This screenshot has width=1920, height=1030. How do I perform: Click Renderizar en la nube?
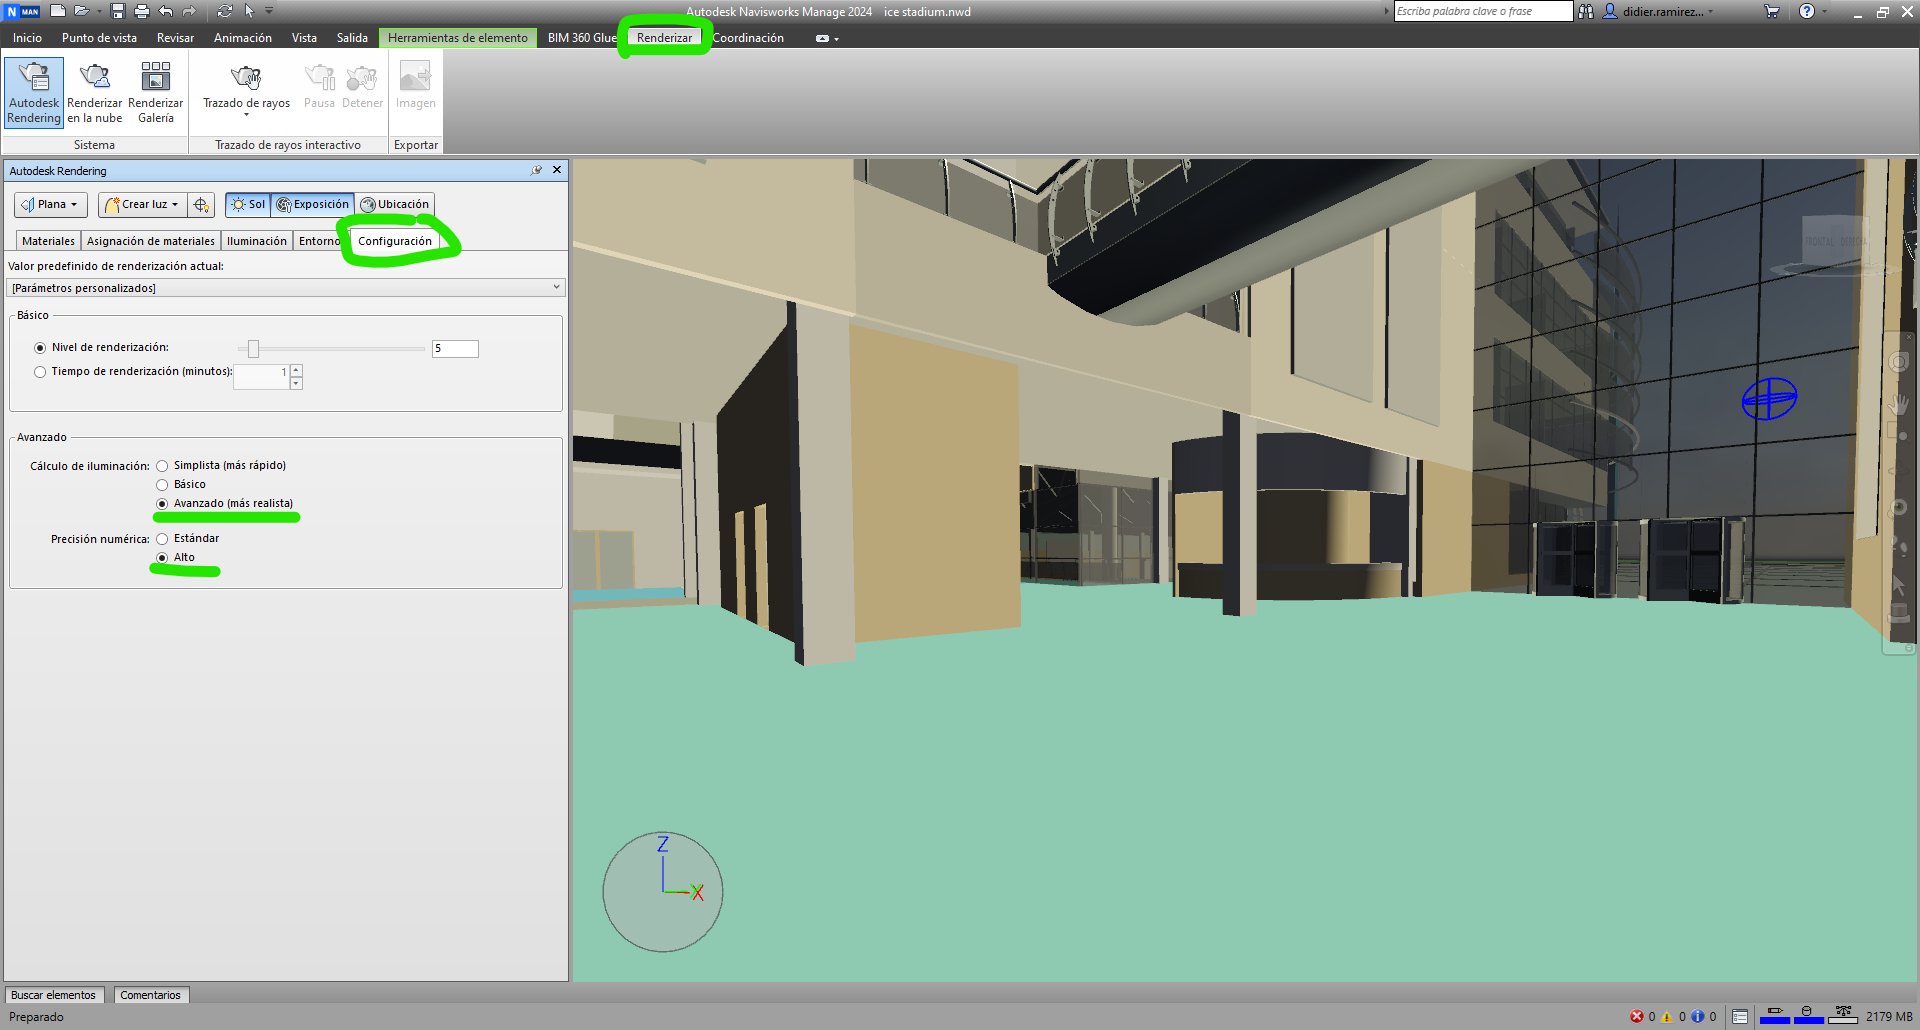click(x=95, y=93)
